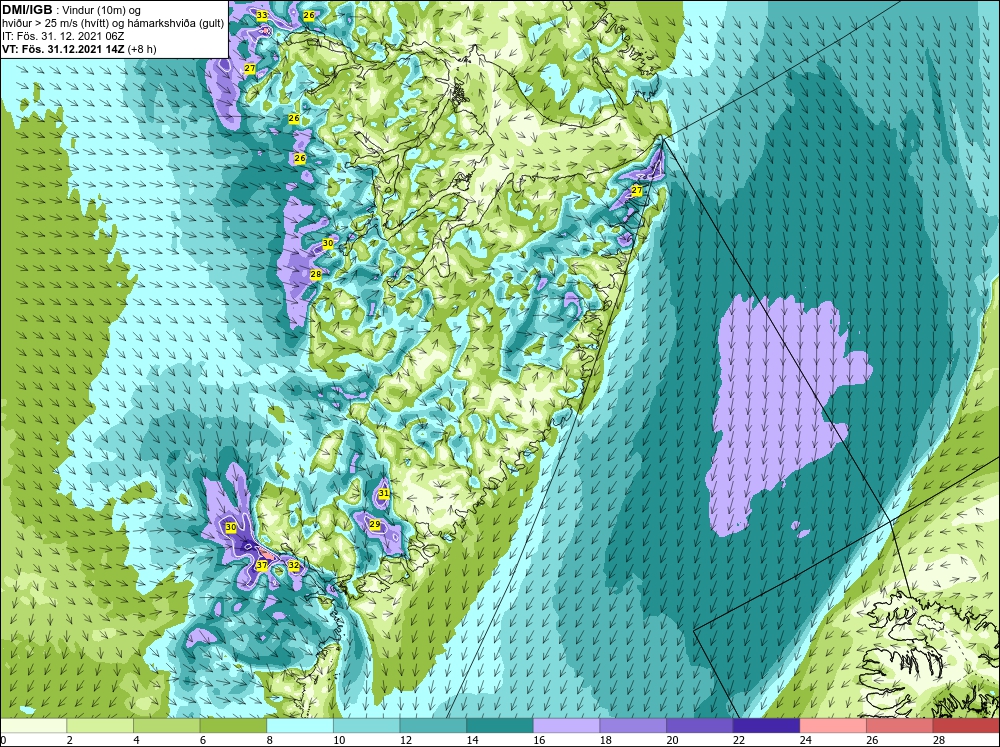Select the 2–4 m/s legend color swatch

pos(99,726)
